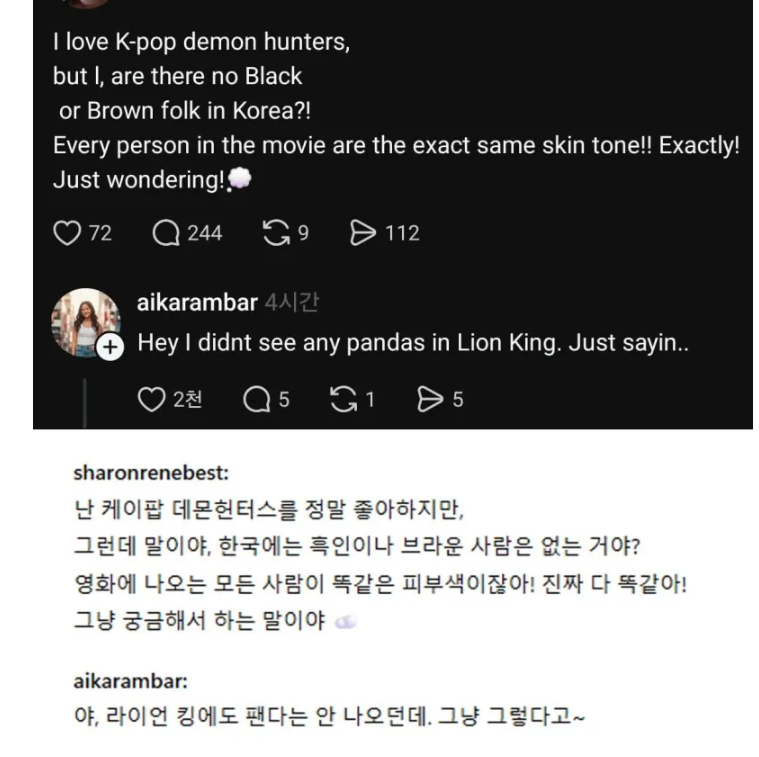Select the sharonrenebest translated name label
Screen dimensions: 759x757
[150, 472]
